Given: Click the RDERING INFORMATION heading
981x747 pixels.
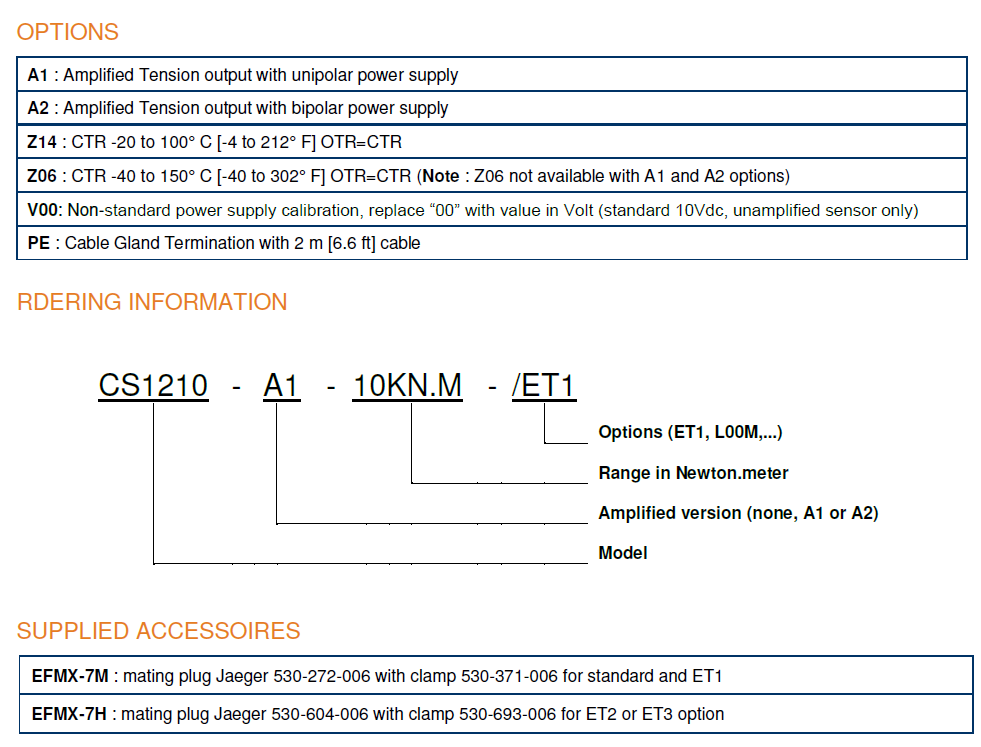Looking at the screenshot, I should point(152,302).
